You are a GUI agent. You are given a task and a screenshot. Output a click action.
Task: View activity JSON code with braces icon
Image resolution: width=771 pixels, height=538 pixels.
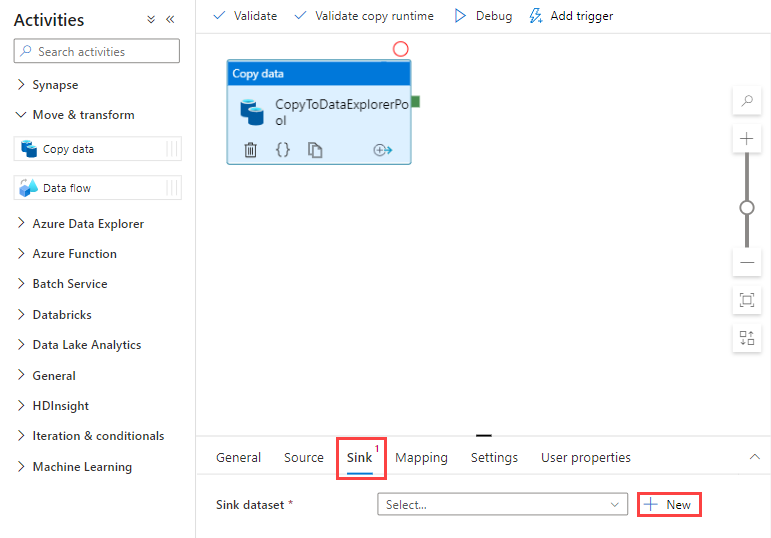coord(283,149)
